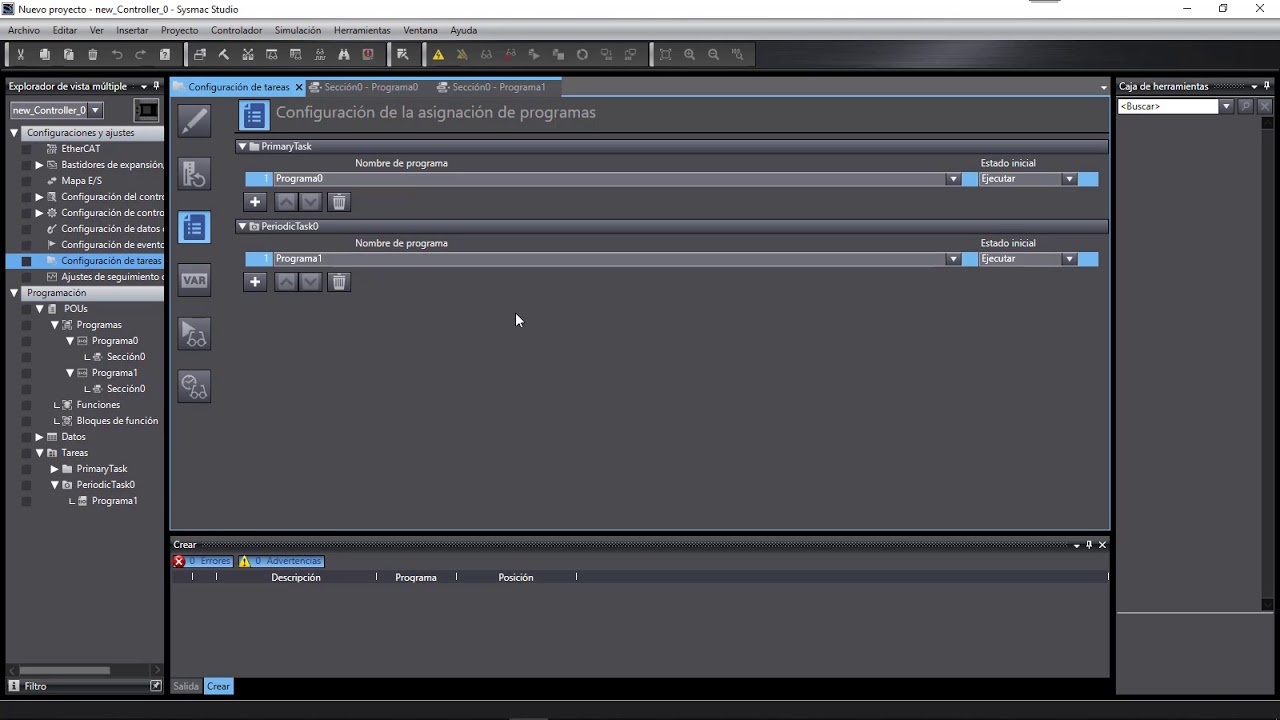The height and width of the screenshot is (720, 1280).
Task: Open the Simulación menu
Action: coord(298,30)
